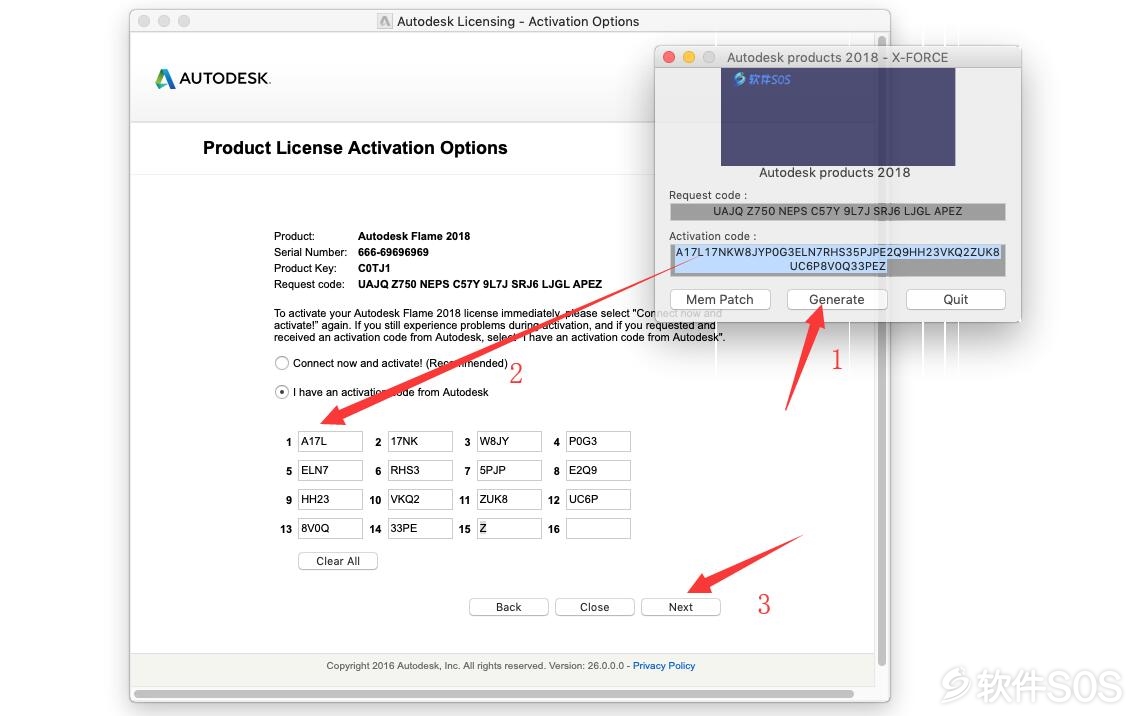Click the Close button beside Back
The width and height of the screenshot is (1139, 716).
click(594, 607)
